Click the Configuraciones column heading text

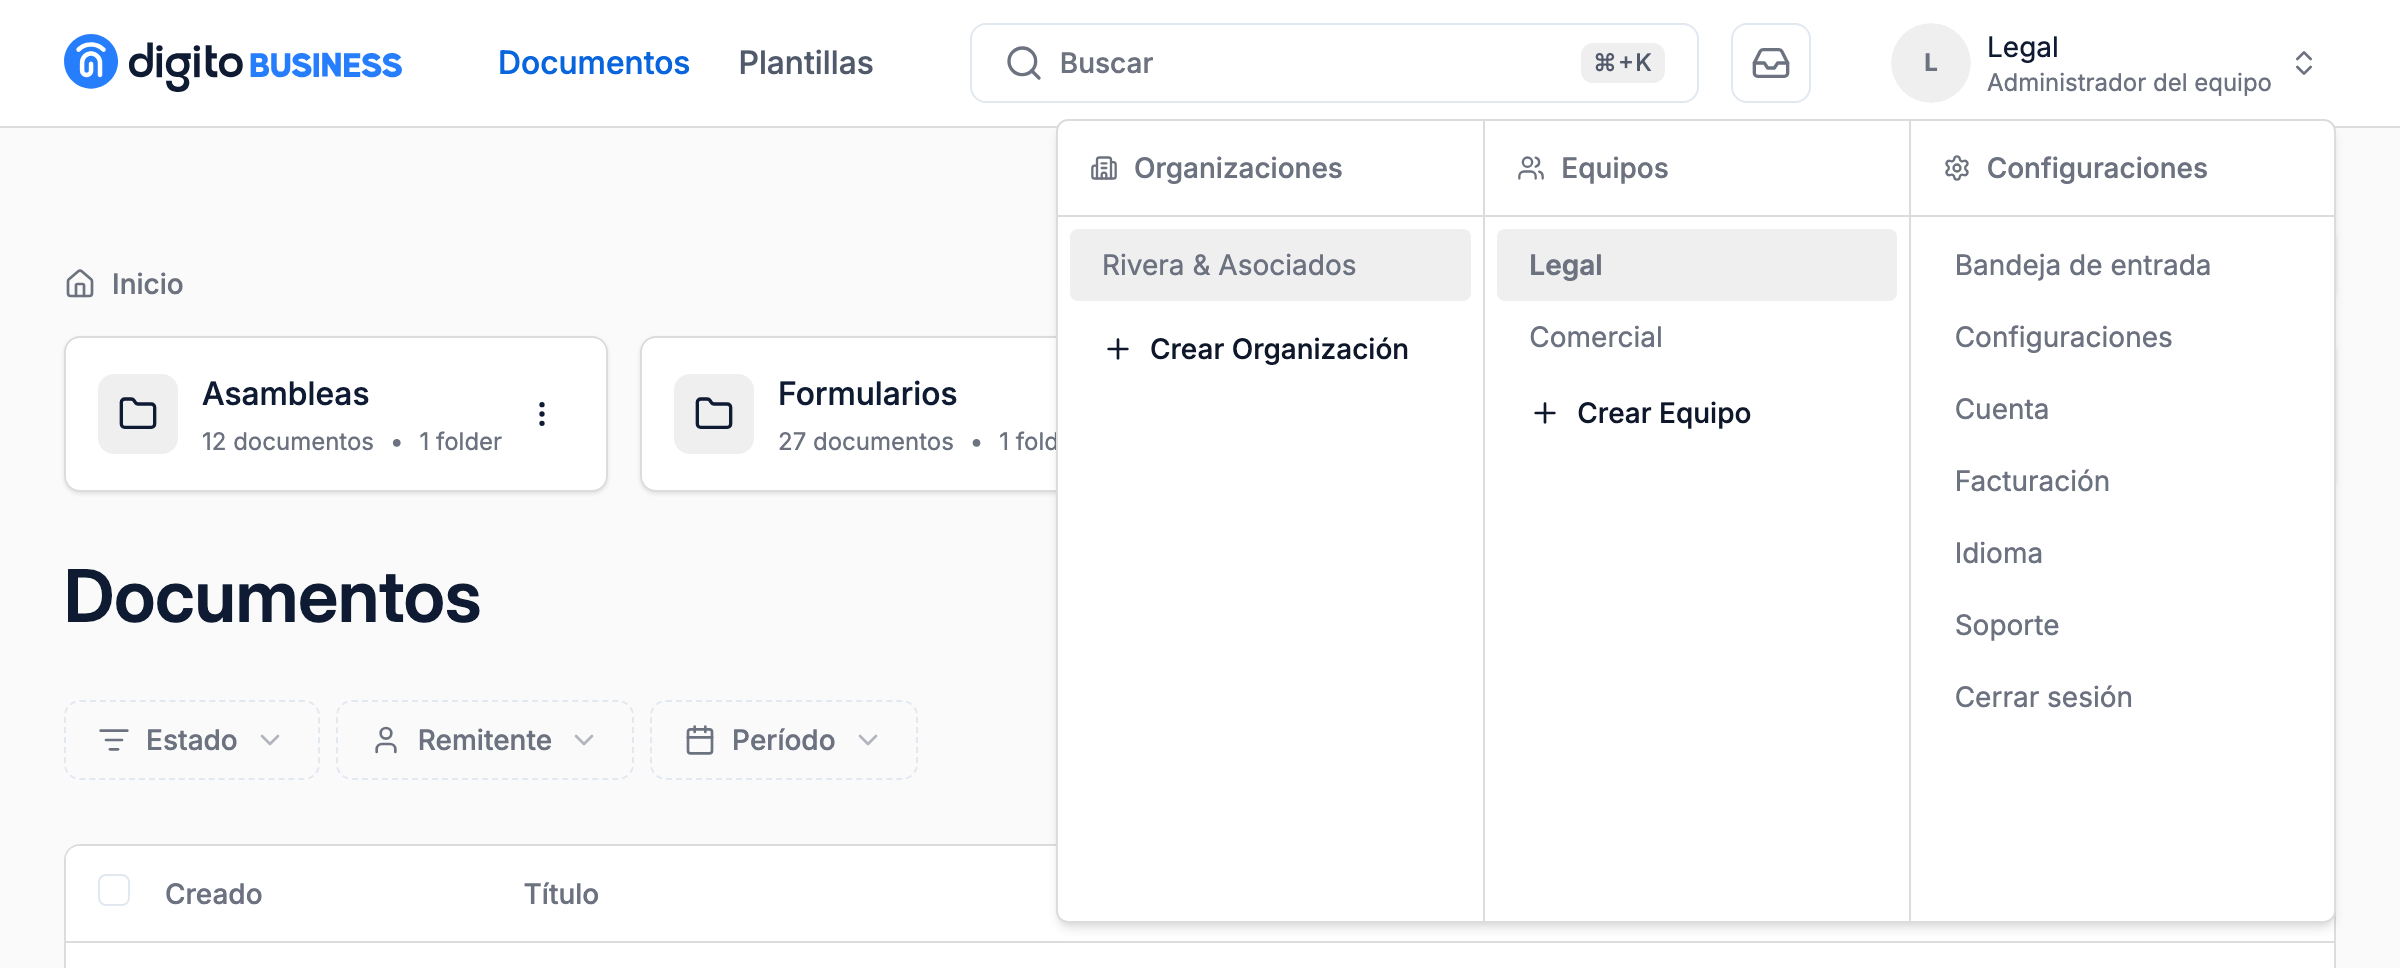pyautogui.click(x=2097, y=168)
